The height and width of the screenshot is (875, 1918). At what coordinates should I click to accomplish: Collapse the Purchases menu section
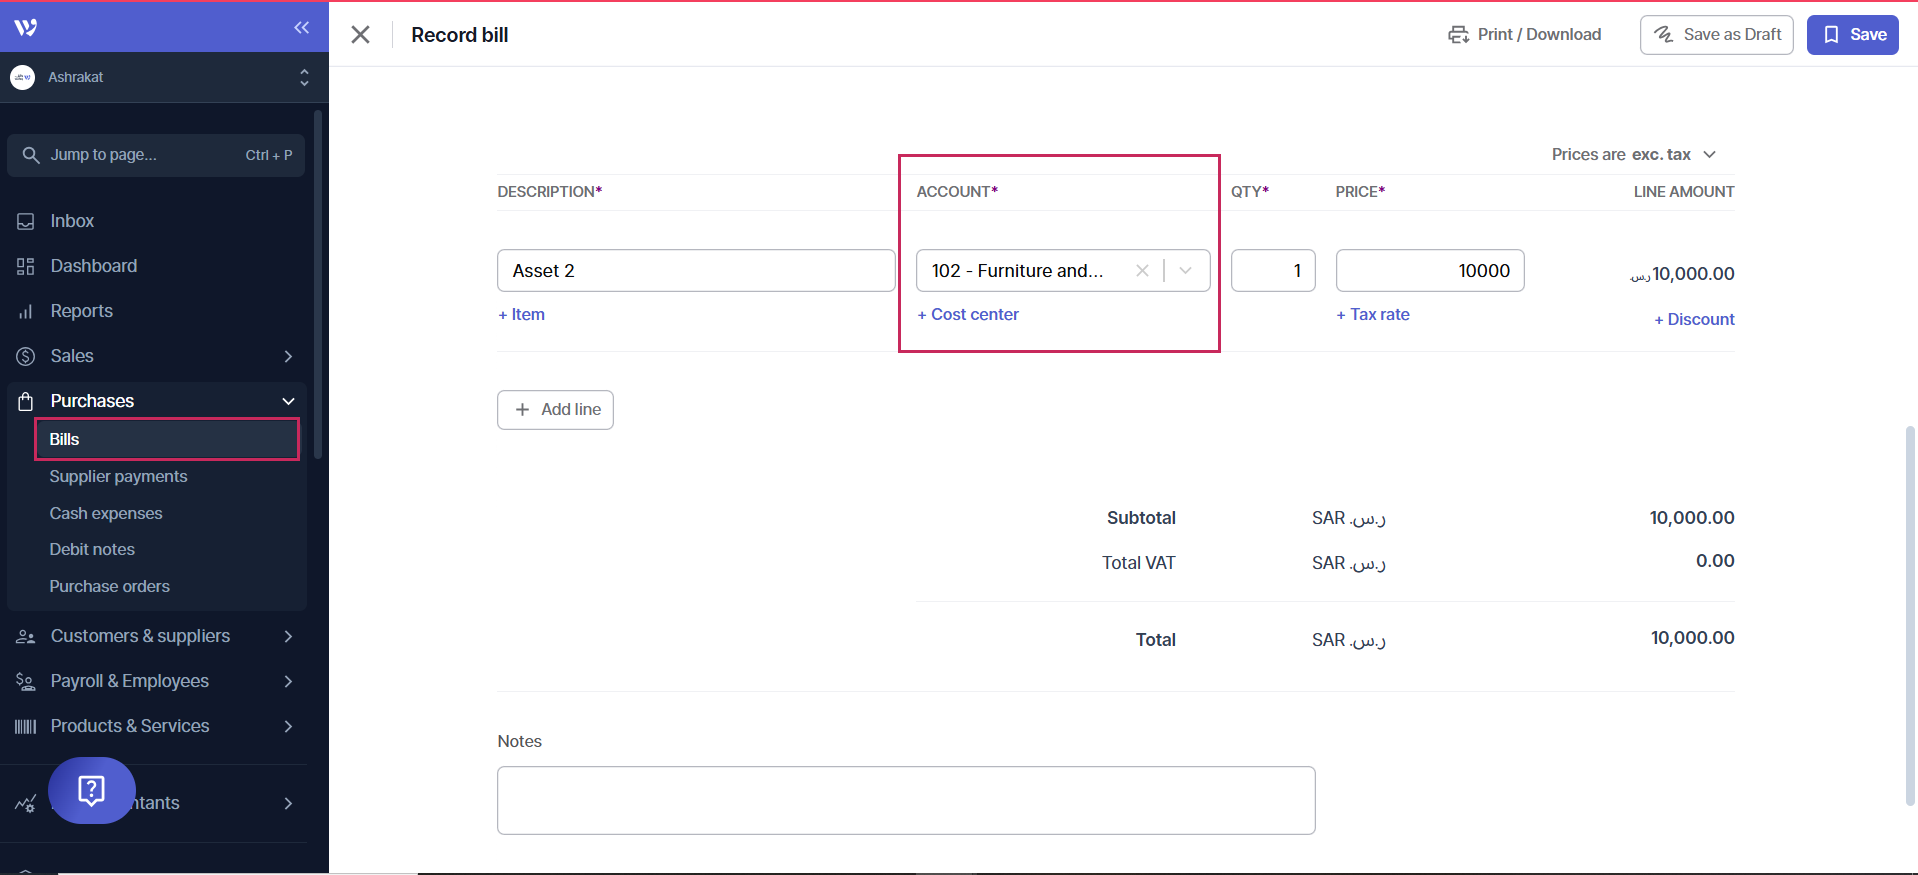pyautogui.click(x=288, y=401)
